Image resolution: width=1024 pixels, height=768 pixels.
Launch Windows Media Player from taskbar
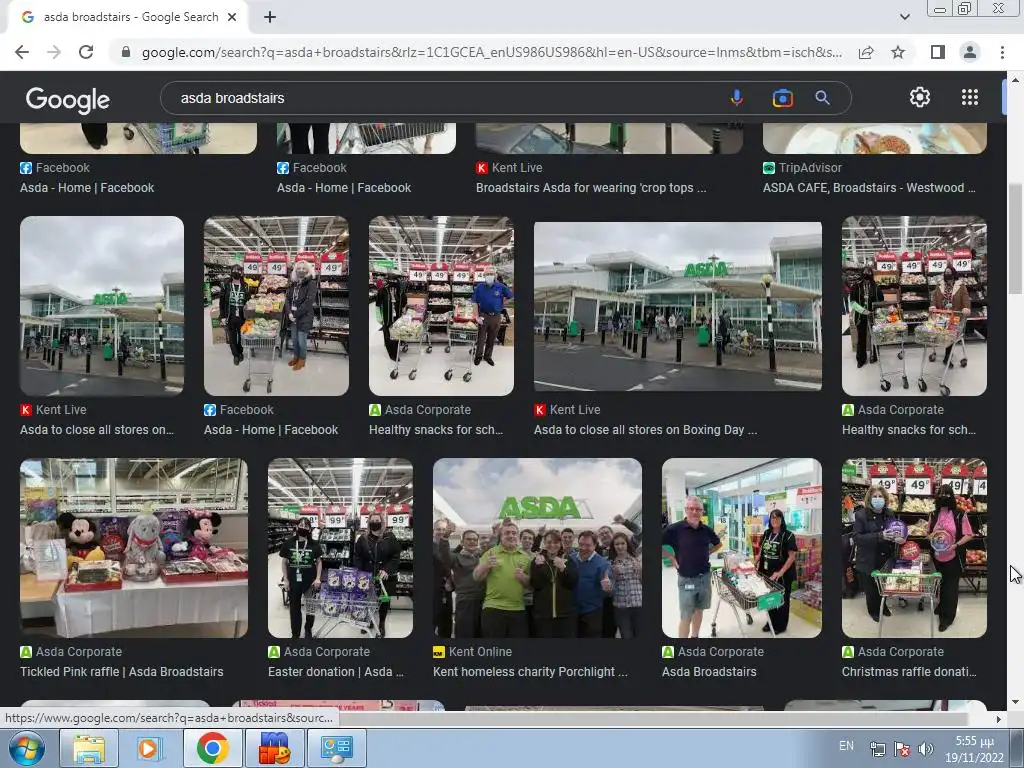[148, 748]
